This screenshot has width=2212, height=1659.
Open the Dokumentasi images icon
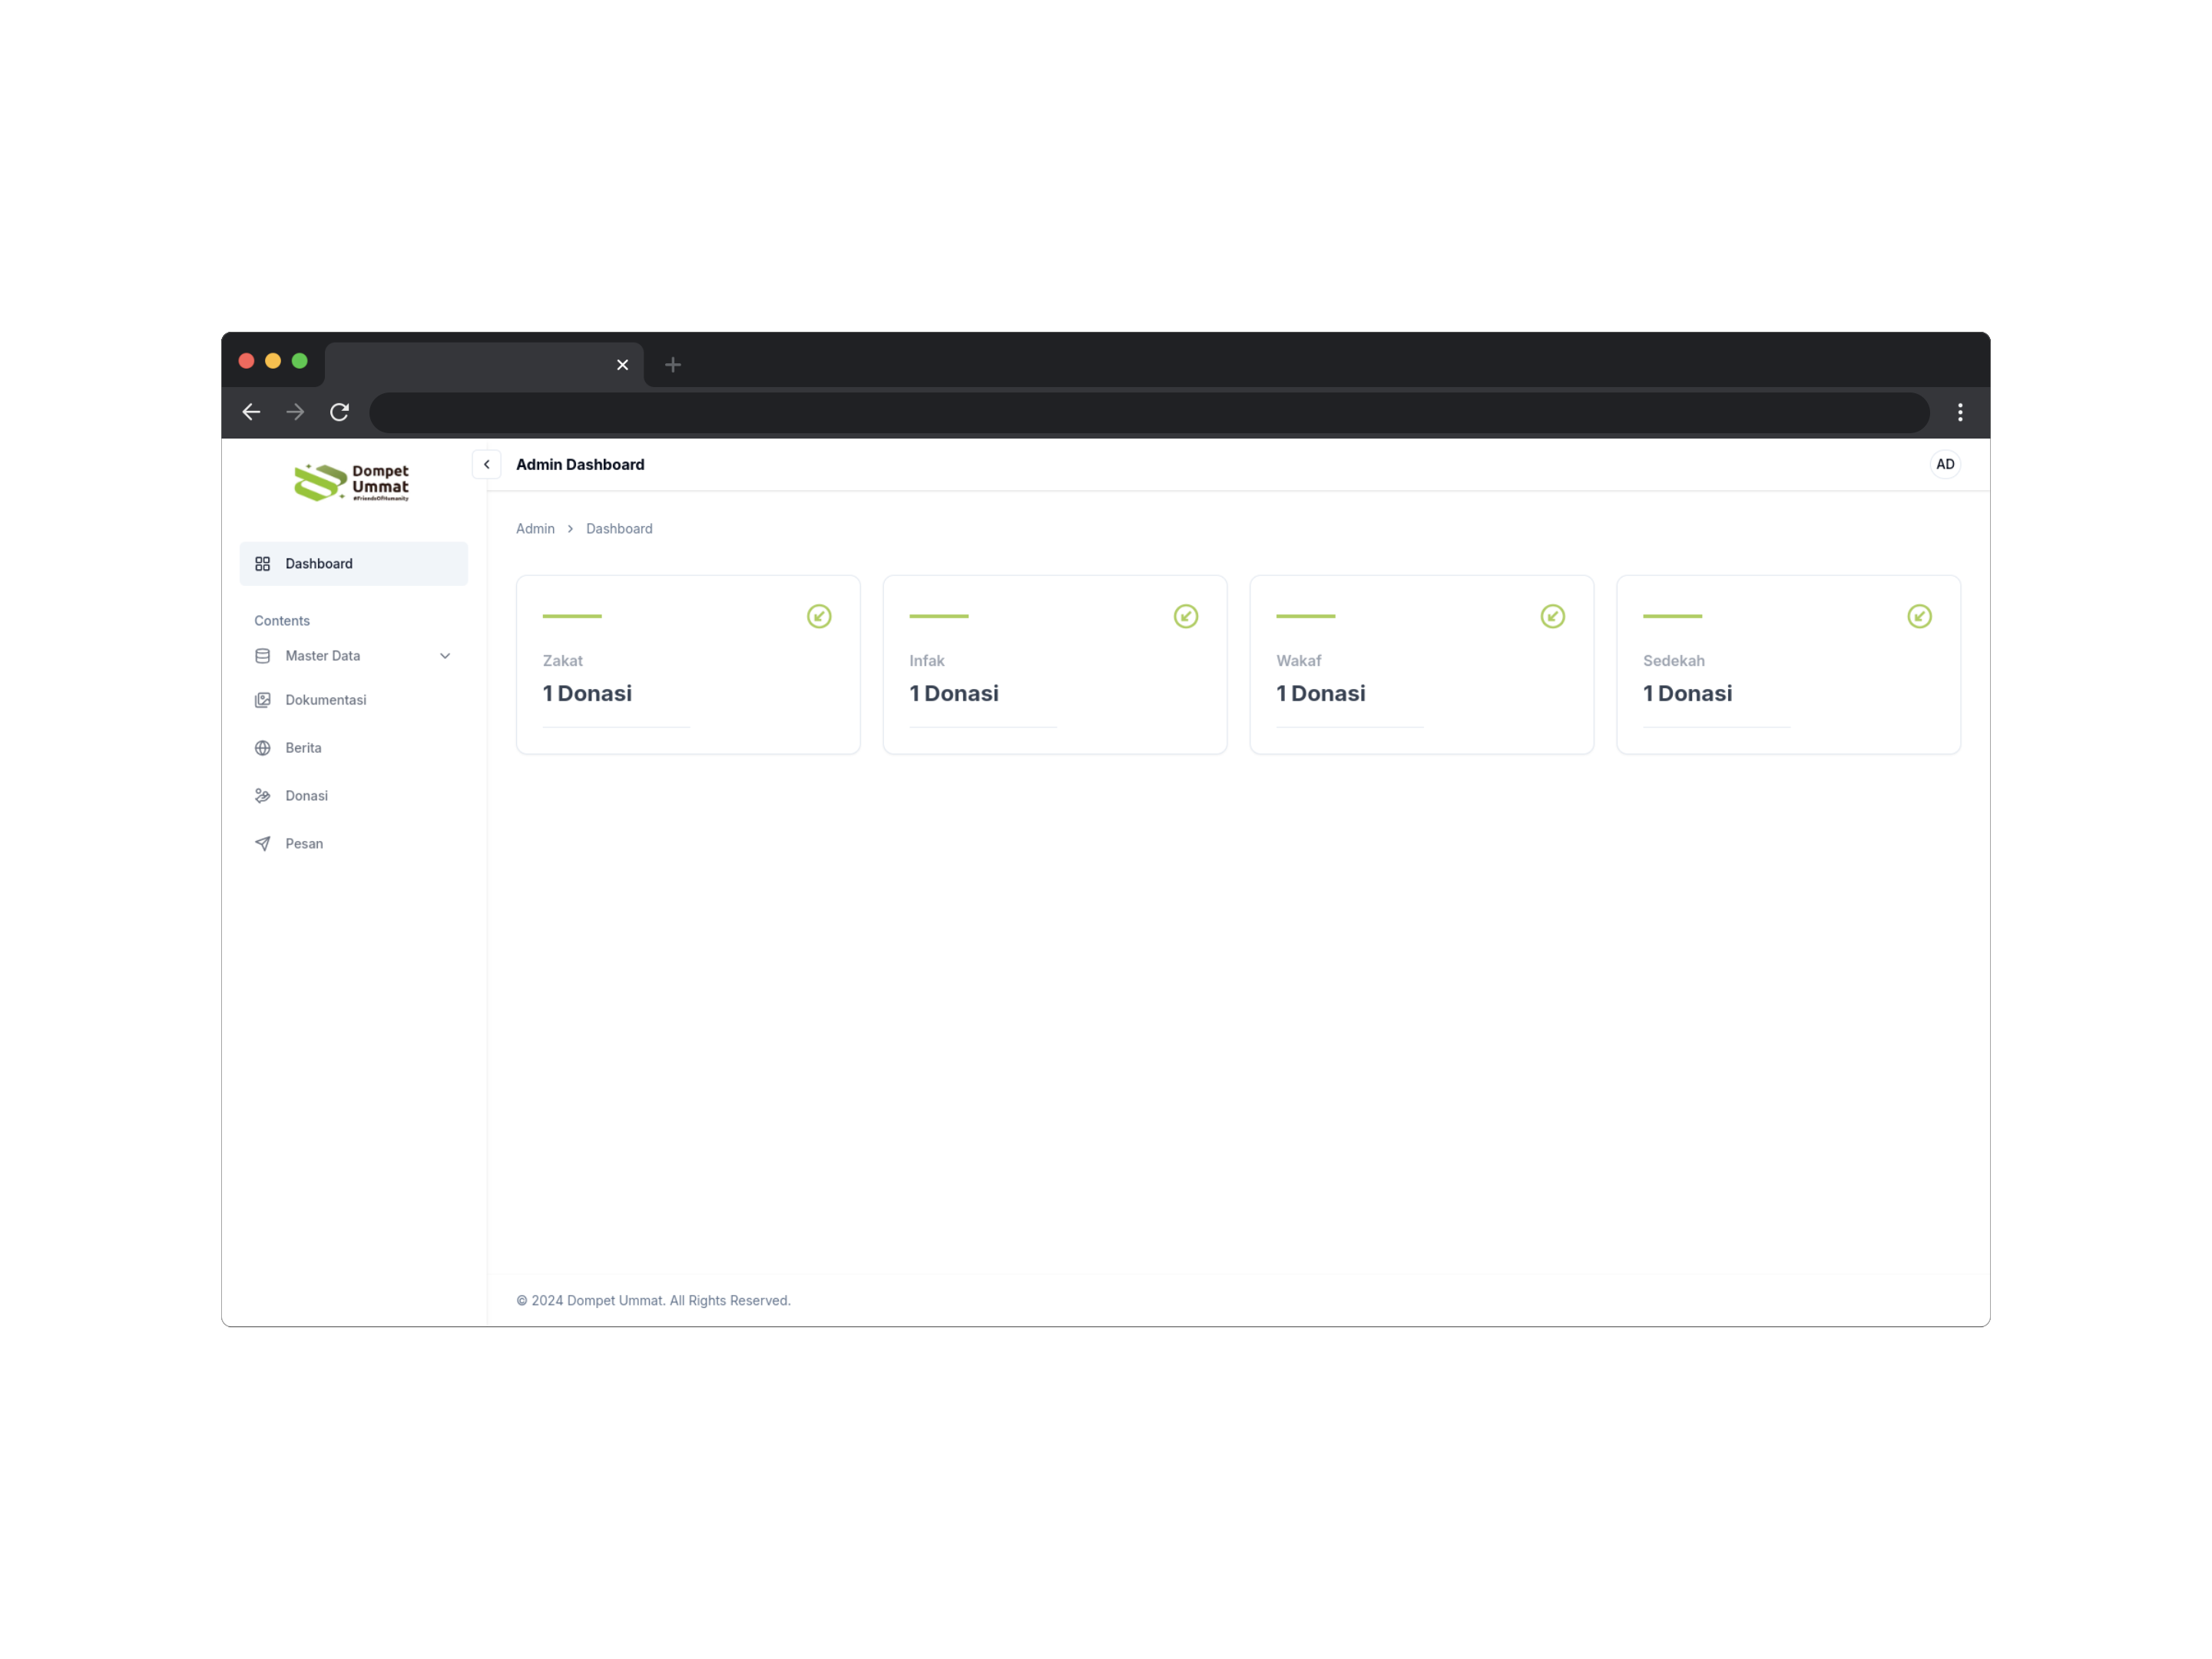pyautogui.click(x=263, y=700)
